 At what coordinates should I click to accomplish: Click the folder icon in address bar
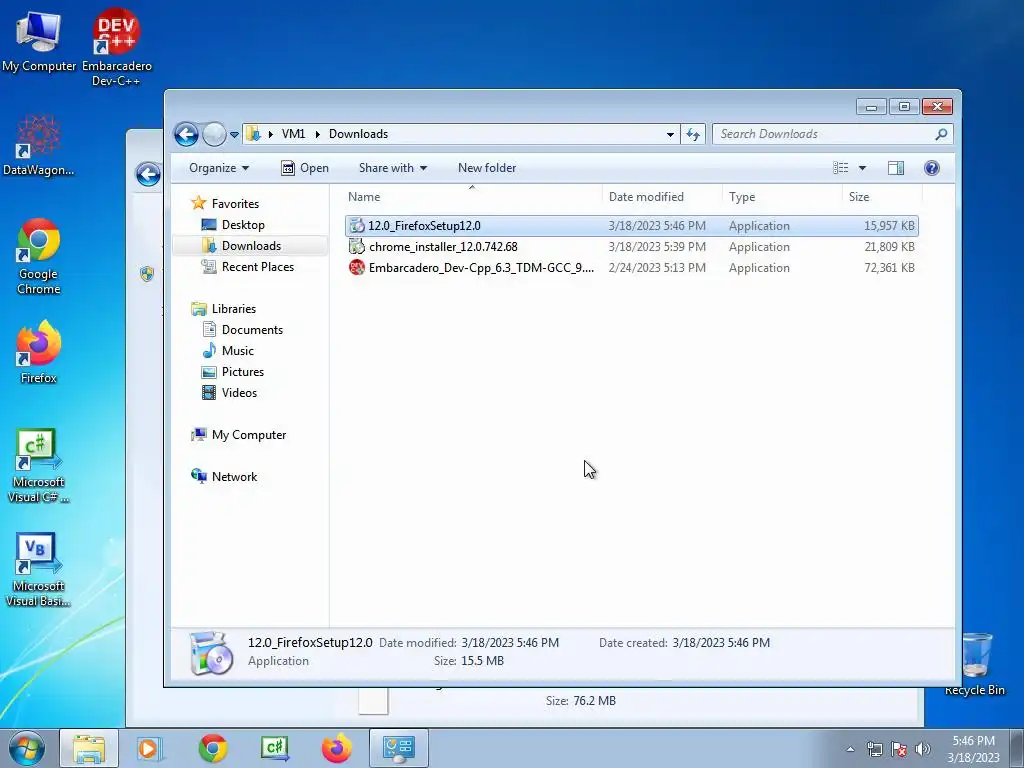pos(253,134)
